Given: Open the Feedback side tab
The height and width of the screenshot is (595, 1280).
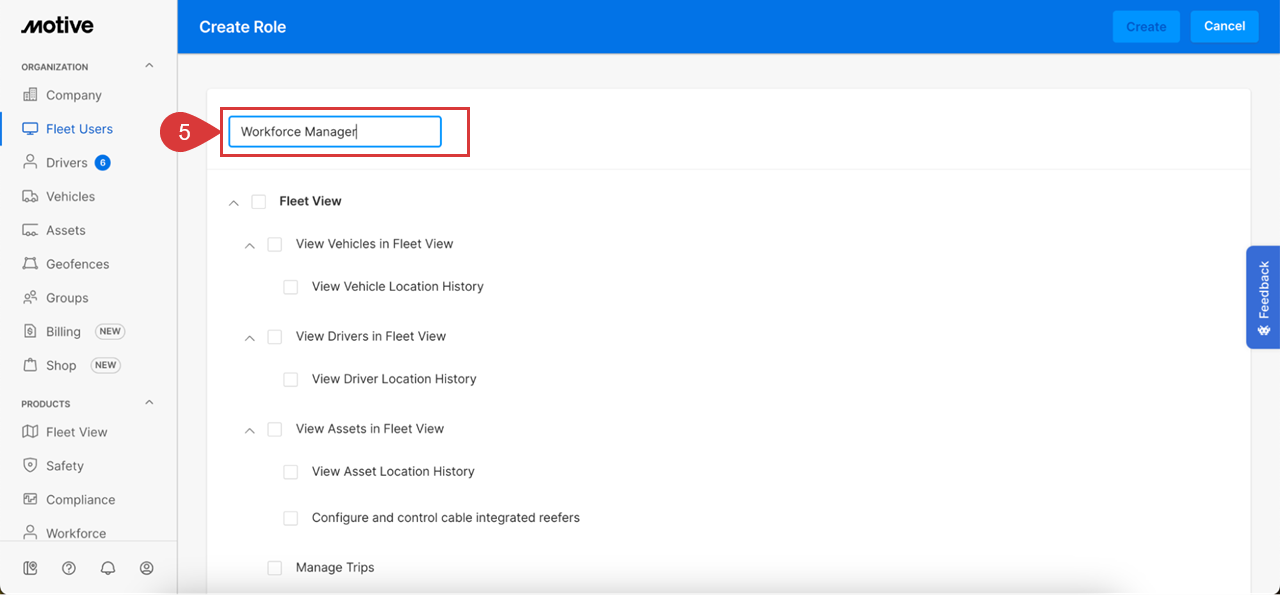Looking at the screenshot, I should [1263, 297].
